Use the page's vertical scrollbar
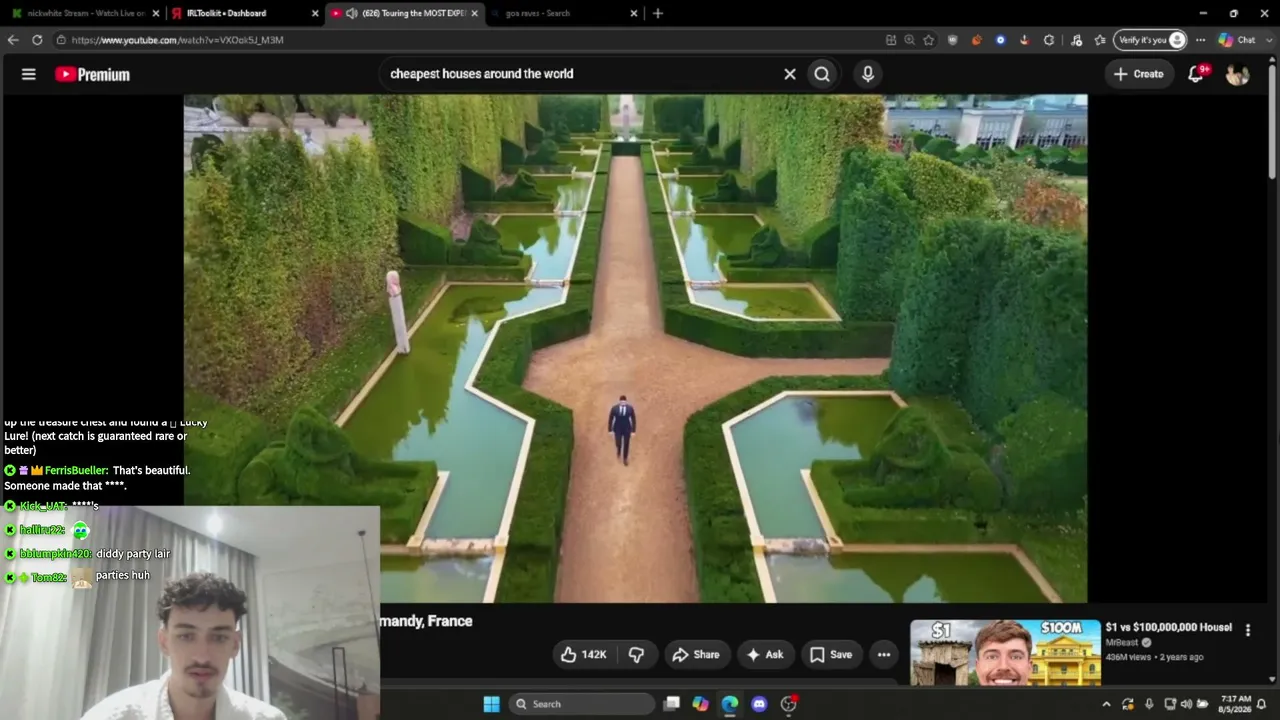This screenshot has height=720, width=1280. click(1273, 120)
